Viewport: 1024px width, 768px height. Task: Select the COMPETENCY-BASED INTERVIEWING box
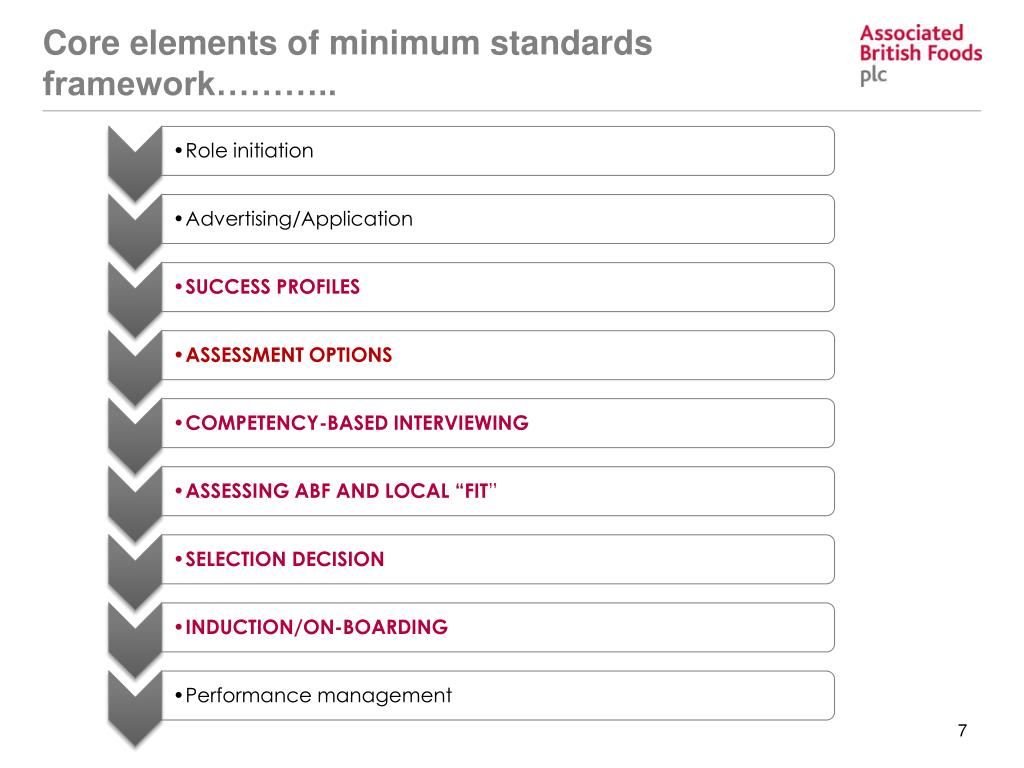point(497,423)
